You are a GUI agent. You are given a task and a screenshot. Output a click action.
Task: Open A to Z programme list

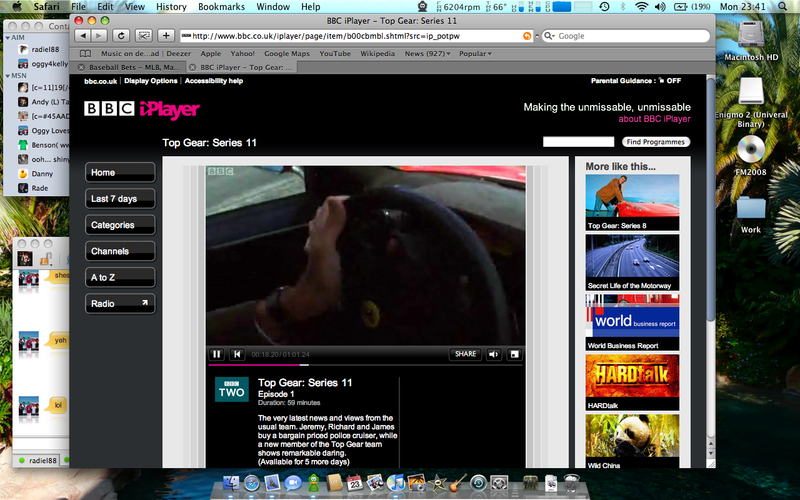pos(120,278)
